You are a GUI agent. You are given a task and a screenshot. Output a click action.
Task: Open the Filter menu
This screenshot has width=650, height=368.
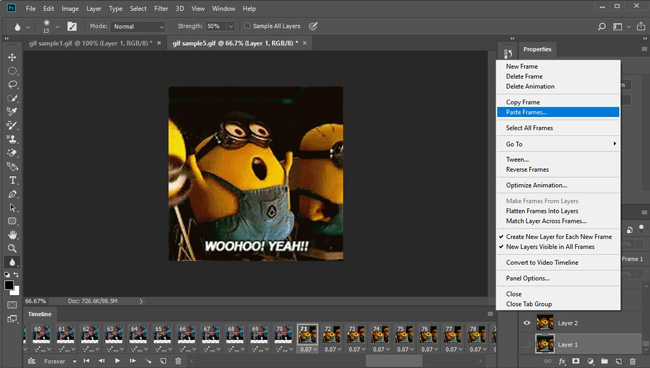(x=161, y=8)
